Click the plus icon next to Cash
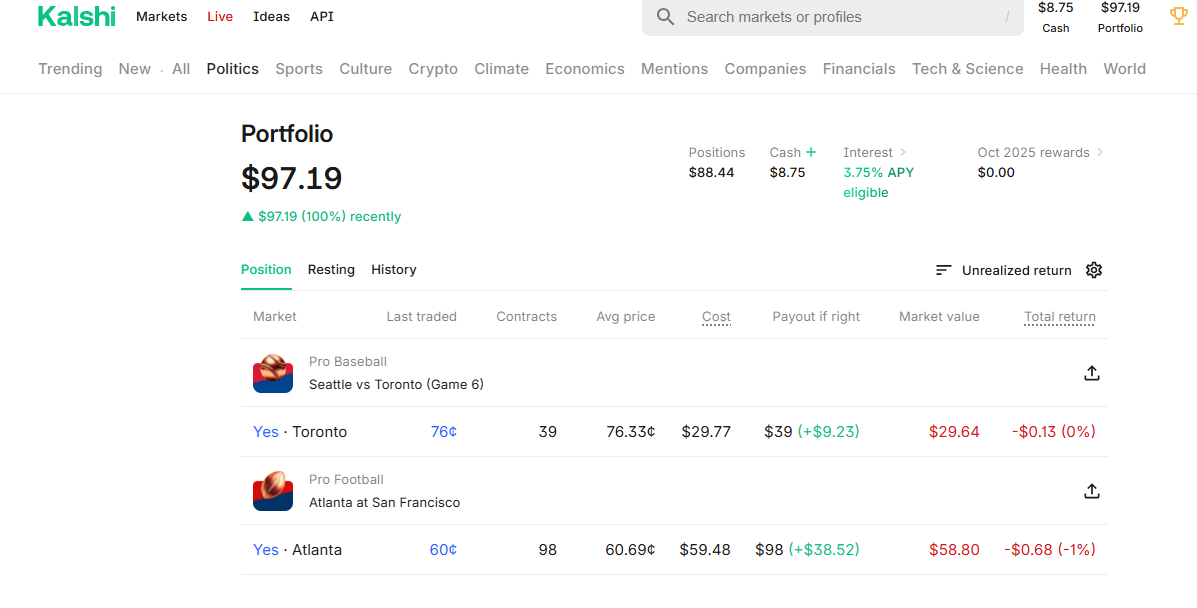 tap(811, 152)
